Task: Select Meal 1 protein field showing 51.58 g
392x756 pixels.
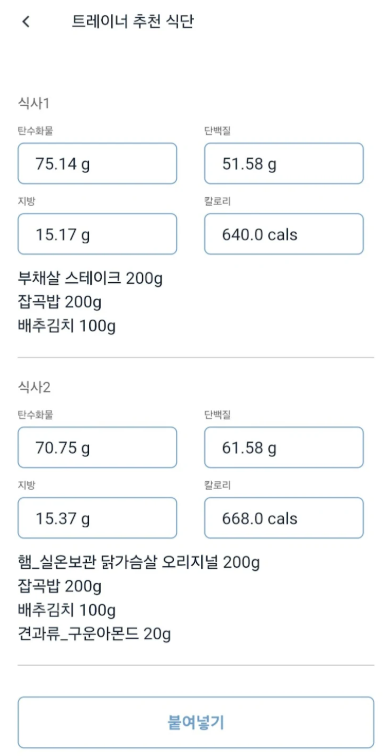Action: [x=284, y=163]
